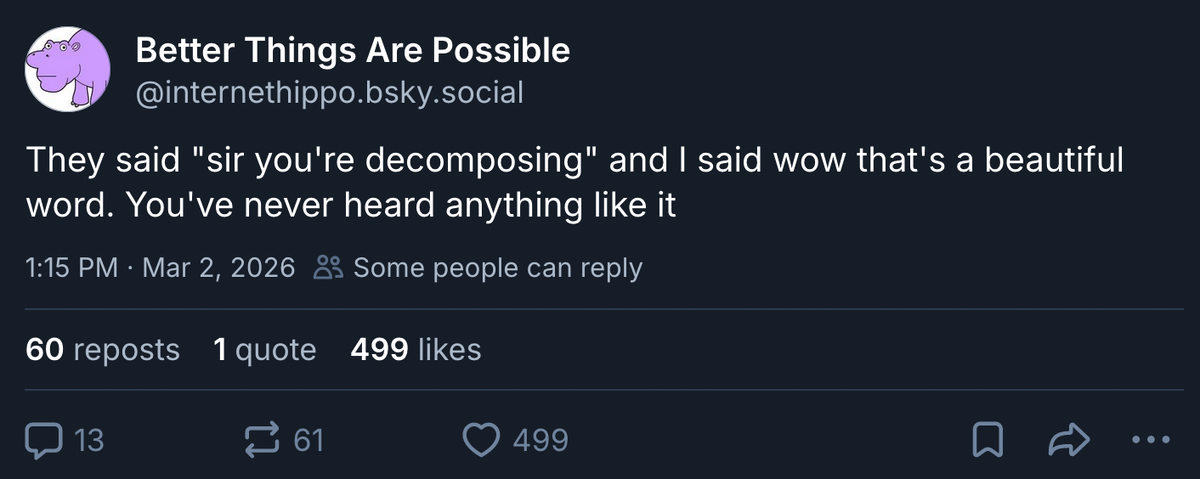Open the three-dot more options menu
The width and height of the screenshot is (1200, 479).
(x=1149, y=440)
